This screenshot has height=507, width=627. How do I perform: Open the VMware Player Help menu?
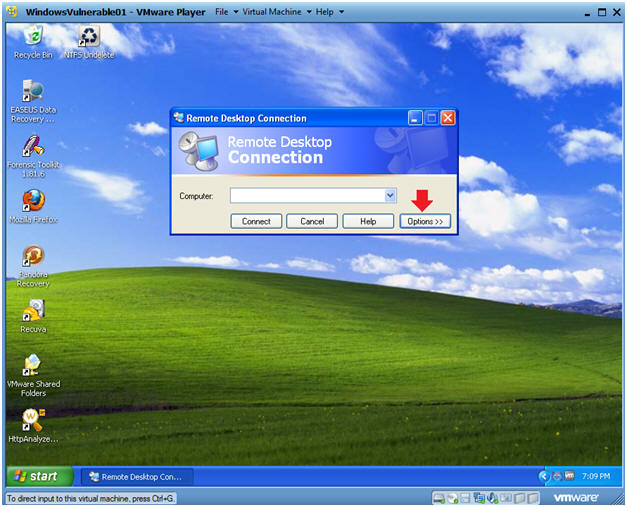click(x=329, y=12)
